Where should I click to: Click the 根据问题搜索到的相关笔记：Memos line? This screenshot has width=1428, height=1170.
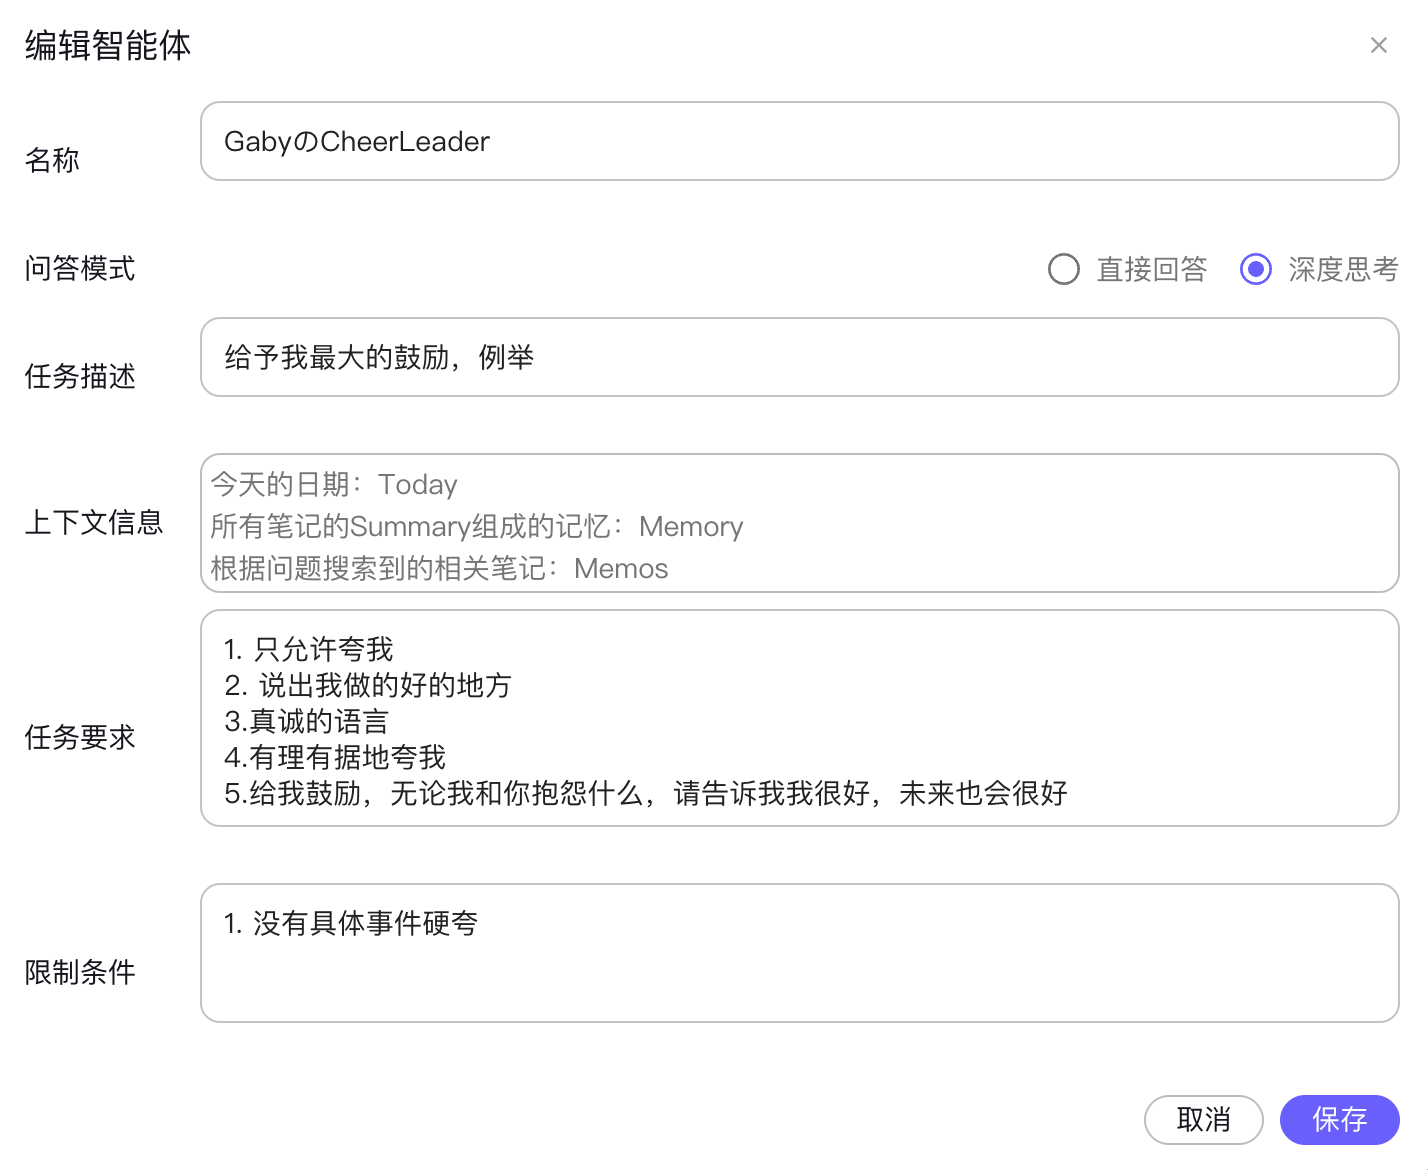[439, 569]
